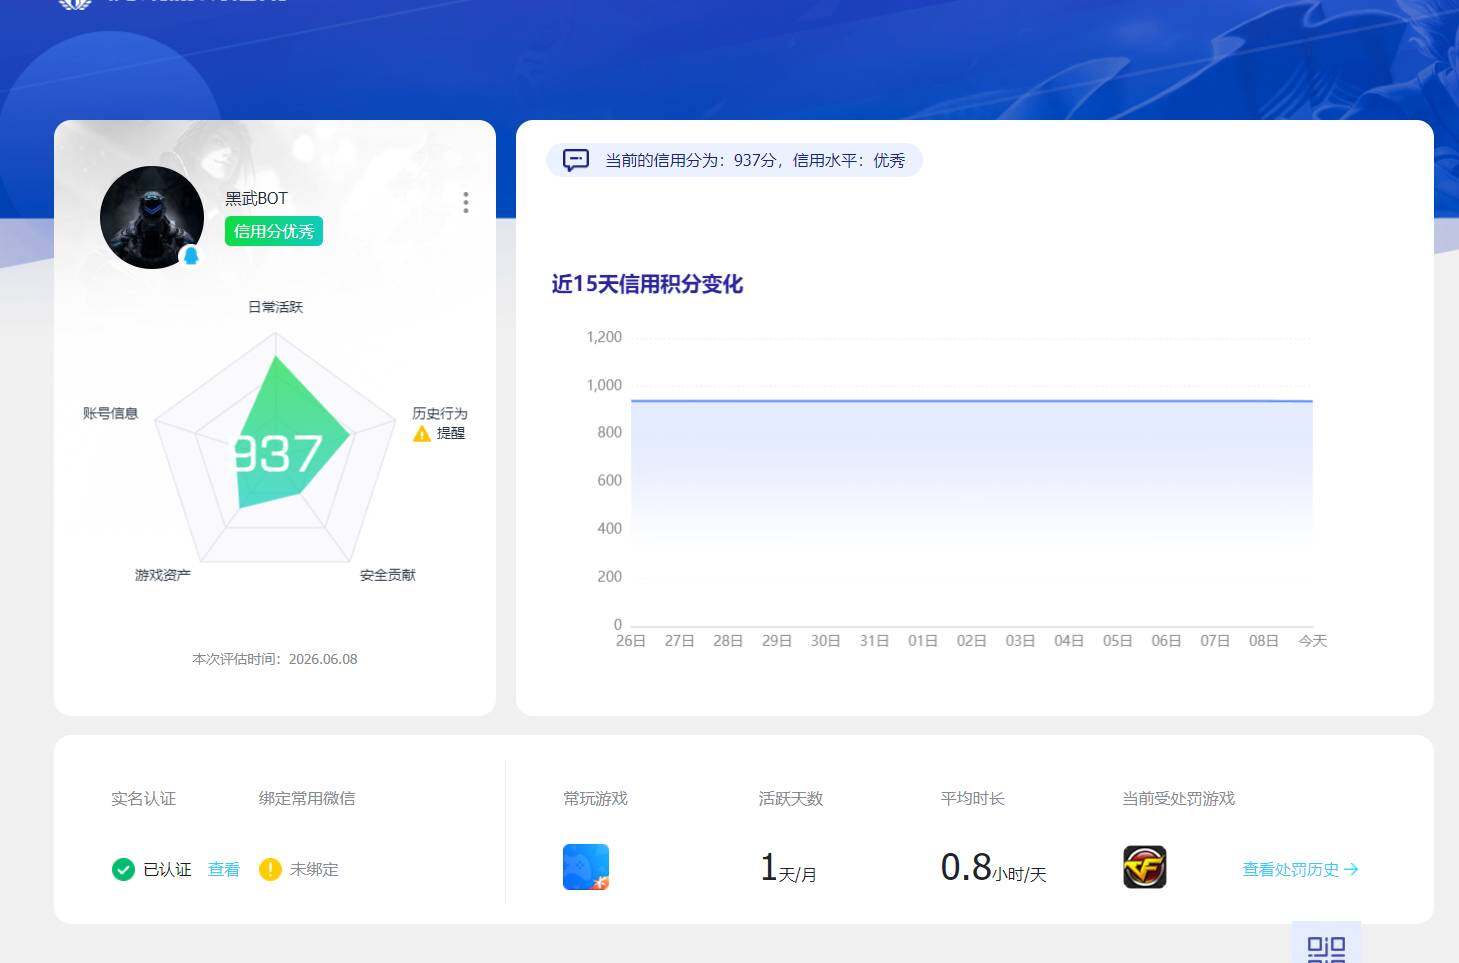The image size is (1459, 963).
Task: Click the 安全贡献 radar axis label
Action: (x=388, y=575)
